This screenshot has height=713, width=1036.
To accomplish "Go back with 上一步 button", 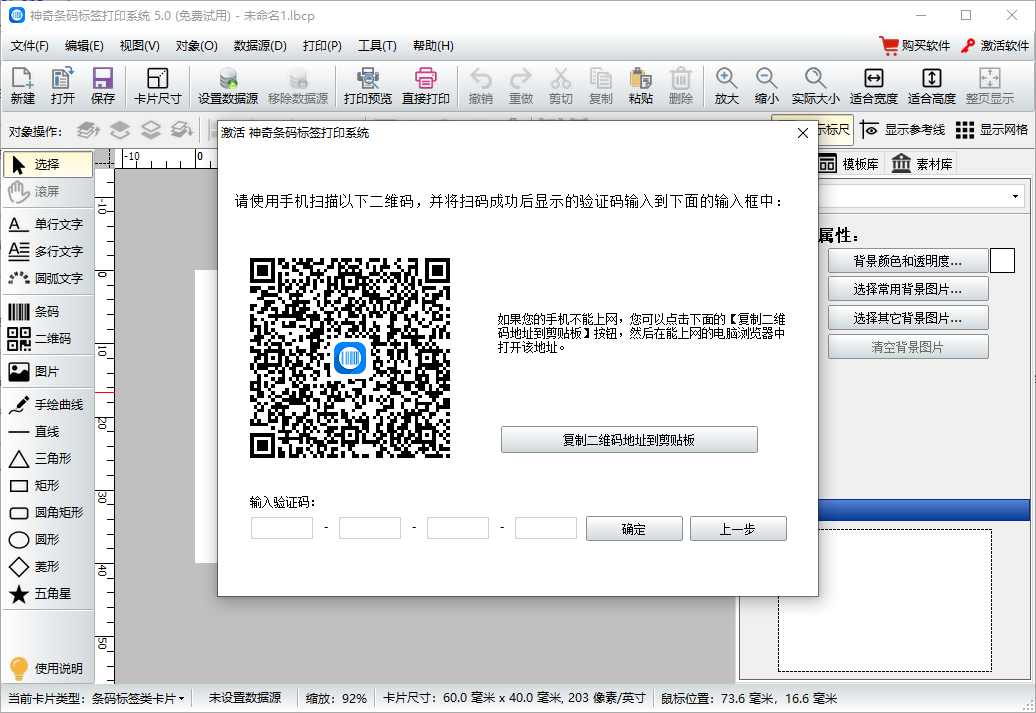I will click(x=738, y=529).
